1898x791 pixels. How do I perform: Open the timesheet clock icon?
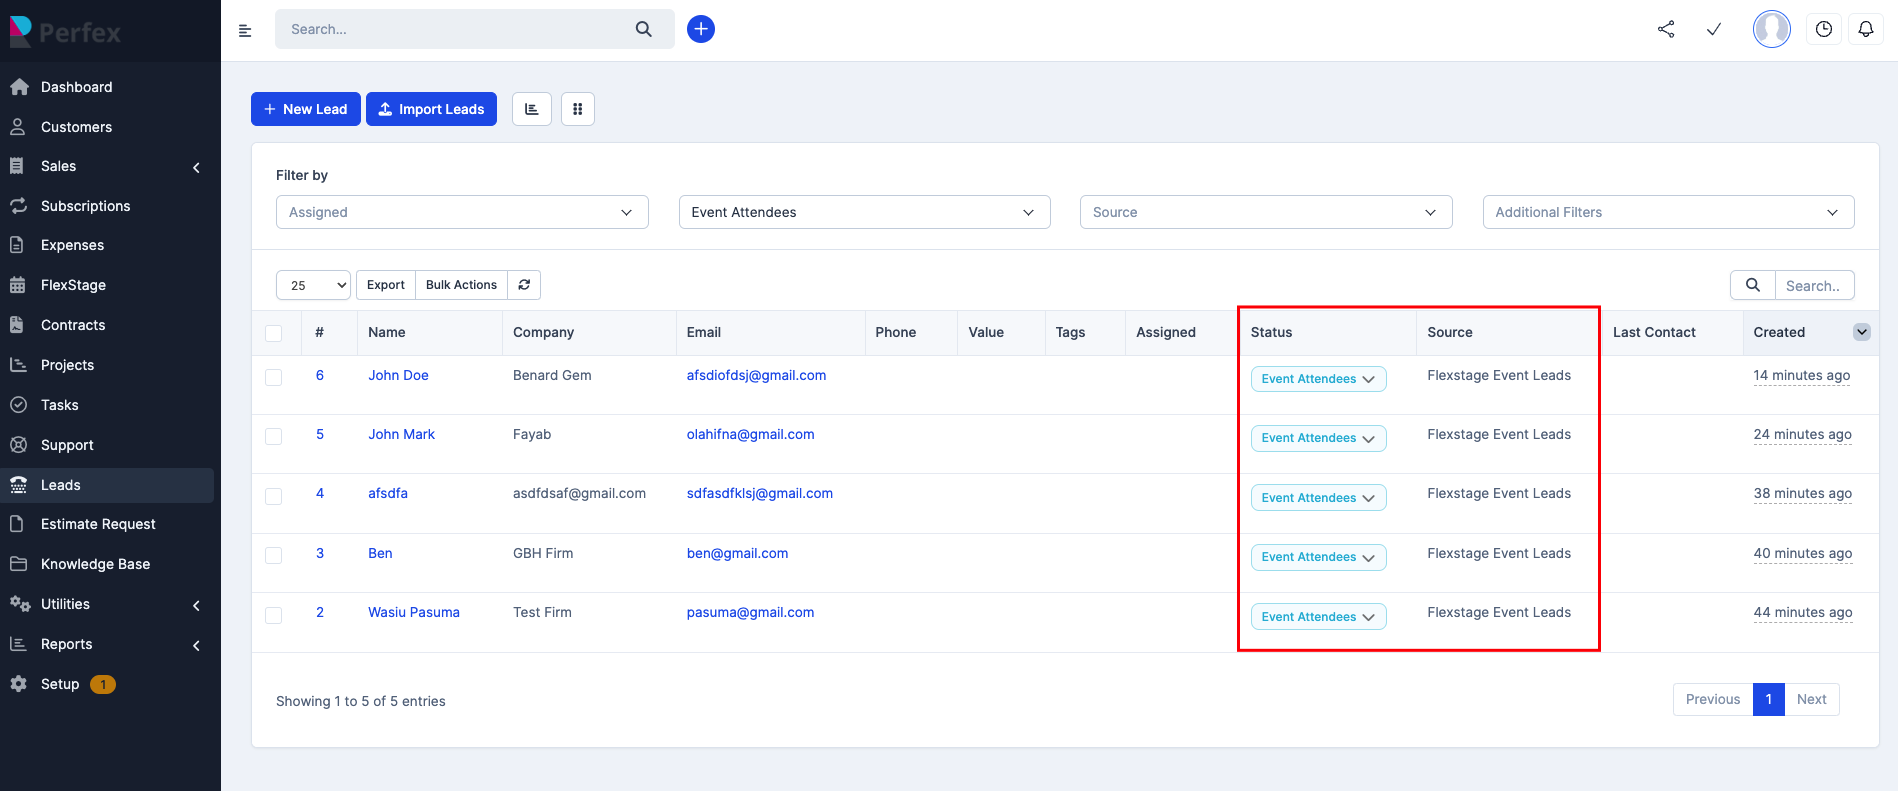tap(1824, 29)
